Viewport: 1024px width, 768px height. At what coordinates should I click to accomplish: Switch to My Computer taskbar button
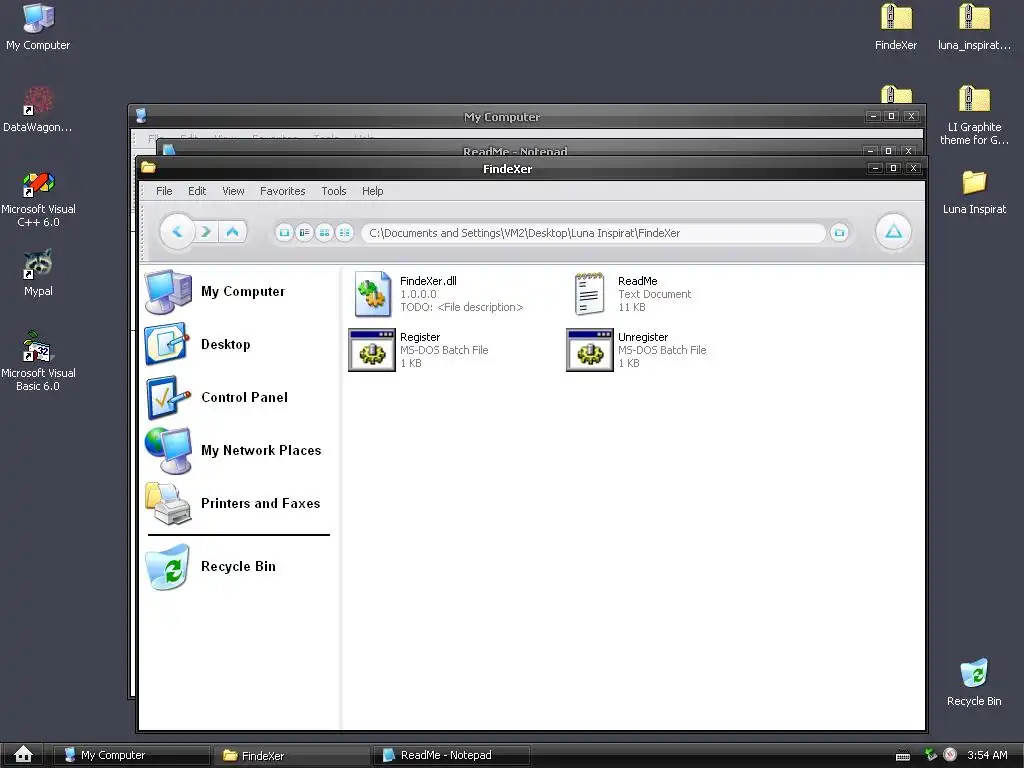click(x=131, y=755)
